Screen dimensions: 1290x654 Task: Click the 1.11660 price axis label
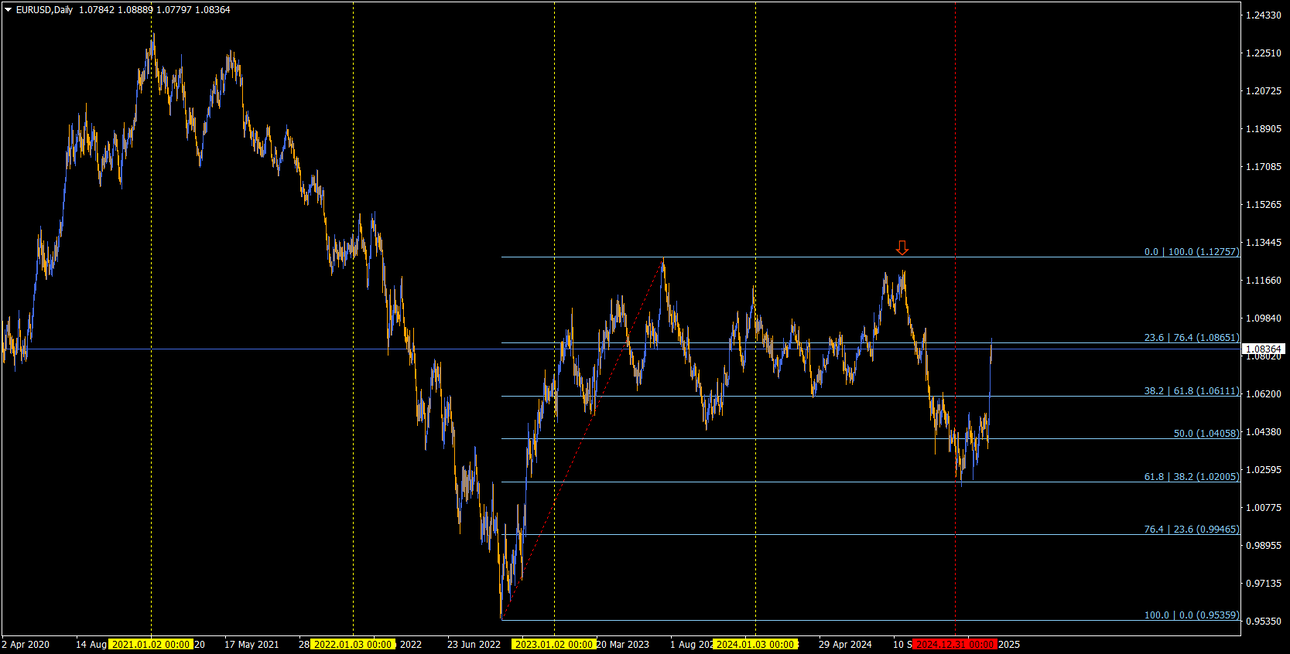coord(1264,281)
